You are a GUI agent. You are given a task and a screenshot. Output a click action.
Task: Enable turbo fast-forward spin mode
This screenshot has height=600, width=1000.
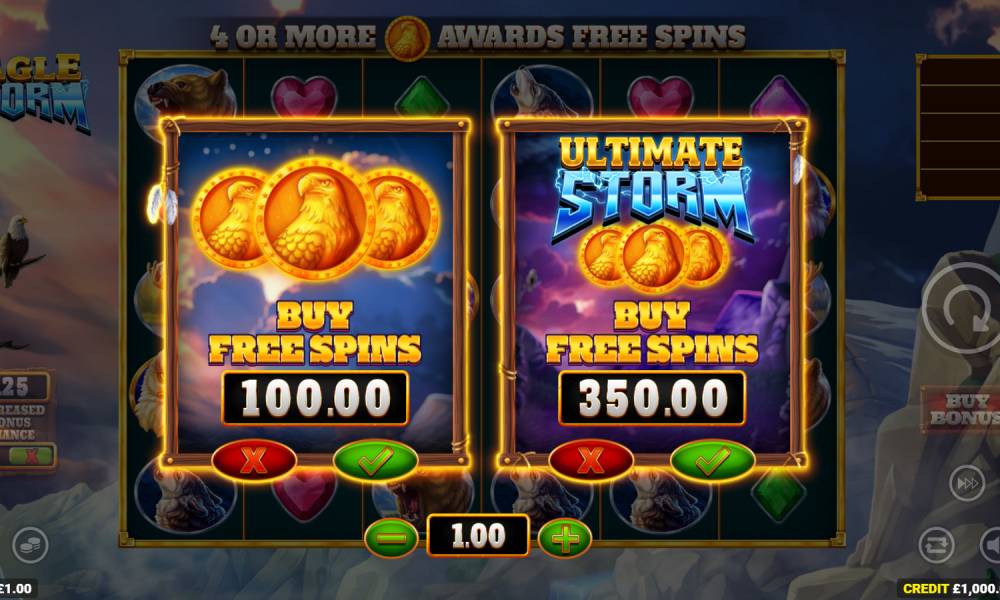point(967,483)
